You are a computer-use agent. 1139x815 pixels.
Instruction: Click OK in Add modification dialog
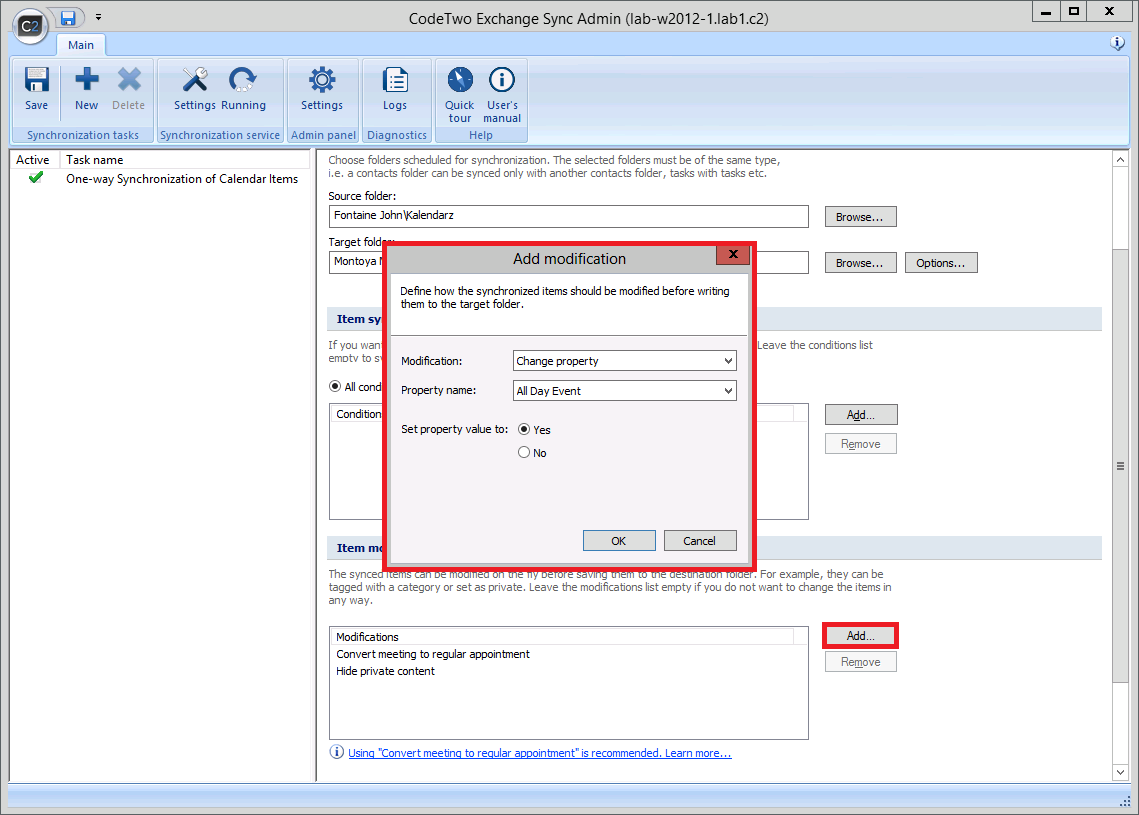619,540
